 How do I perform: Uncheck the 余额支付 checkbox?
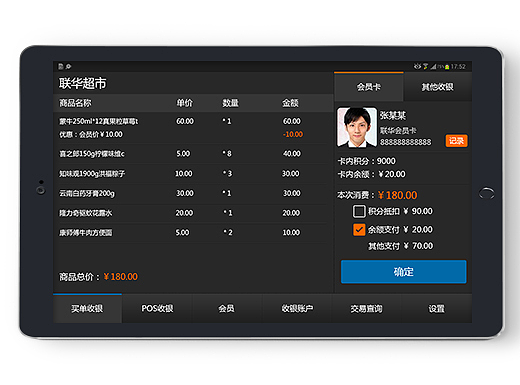(x=359, y=229)
